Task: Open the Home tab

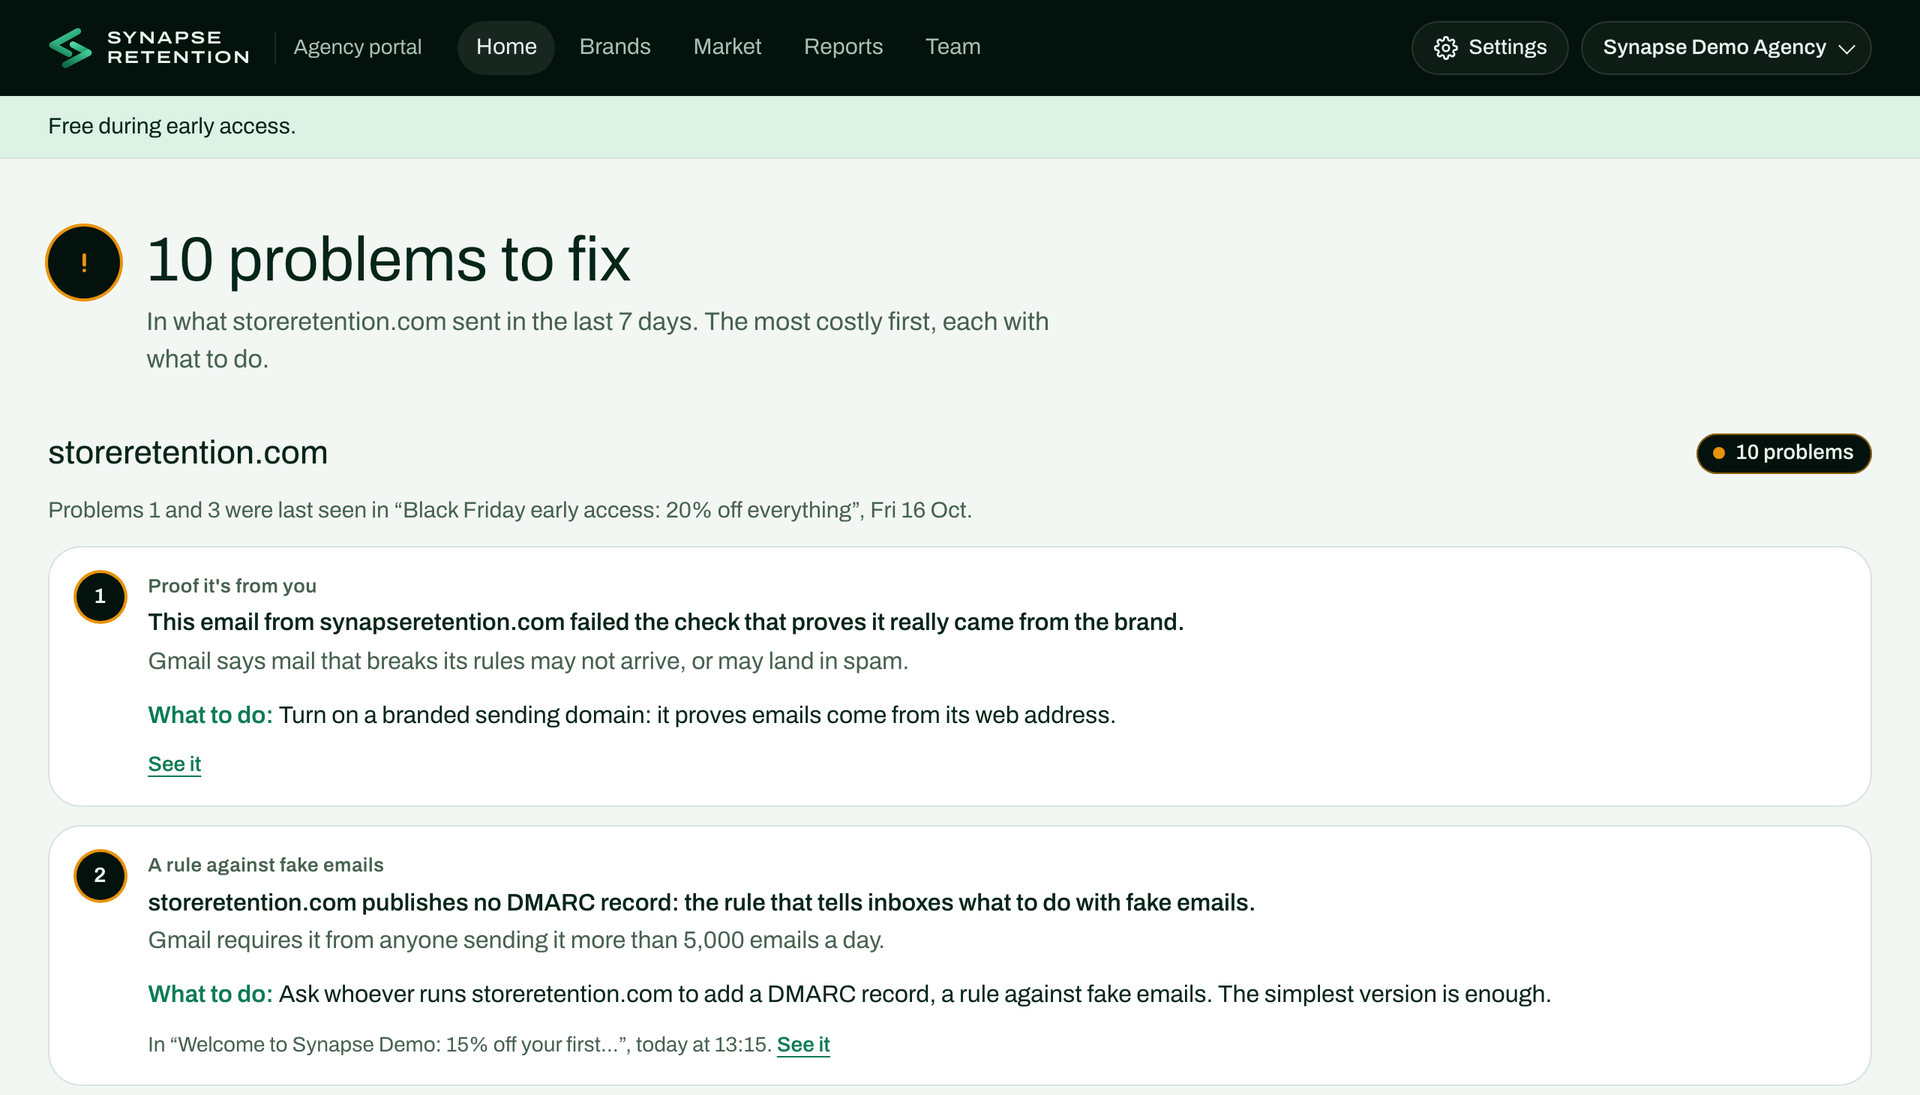Action: coord(506,47)
